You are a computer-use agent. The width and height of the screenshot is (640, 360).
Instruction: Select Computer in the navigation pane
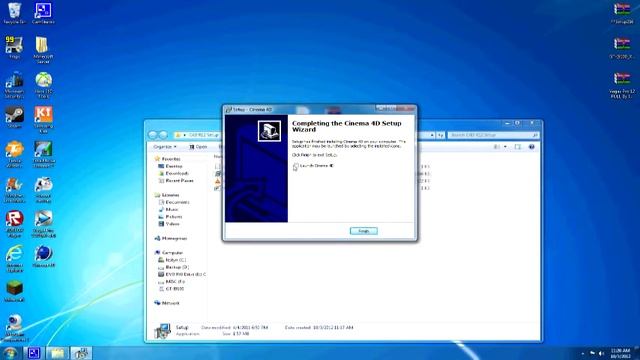pos(169,253)
